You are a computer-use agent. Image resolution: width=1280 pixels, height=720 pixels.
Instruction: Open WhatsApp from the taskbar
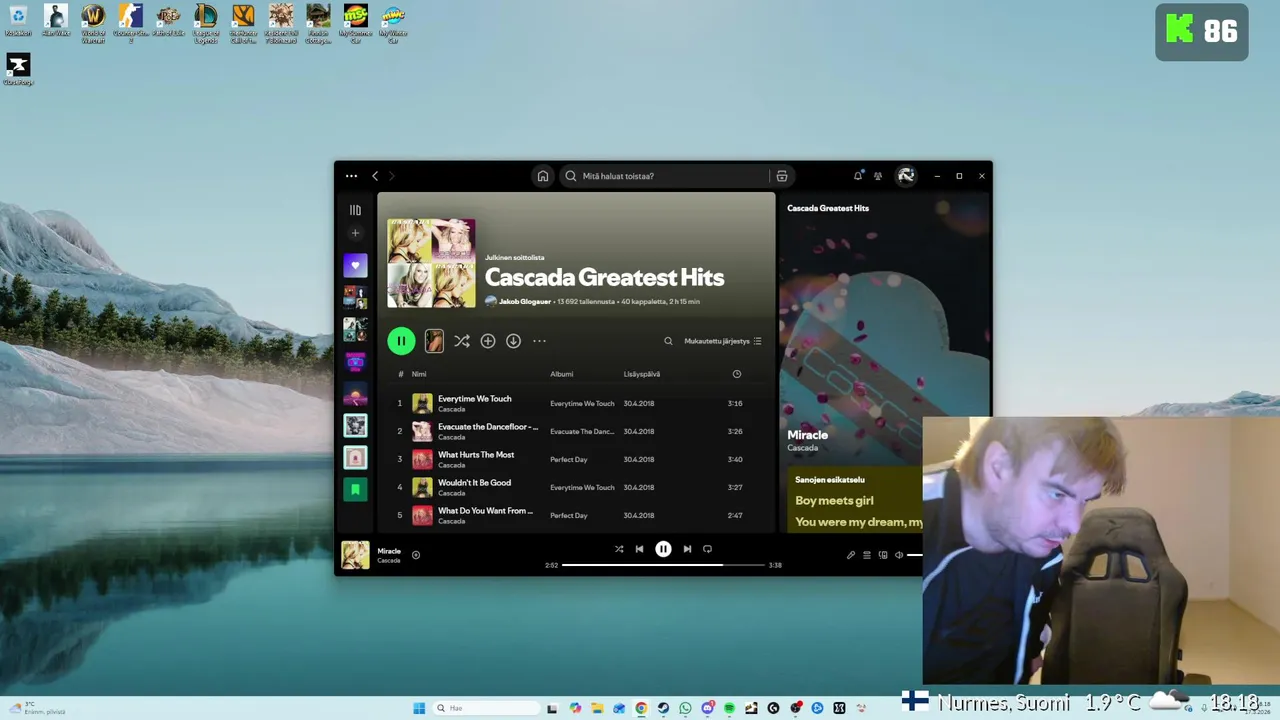pyautogui.click(x=685, y=708)
